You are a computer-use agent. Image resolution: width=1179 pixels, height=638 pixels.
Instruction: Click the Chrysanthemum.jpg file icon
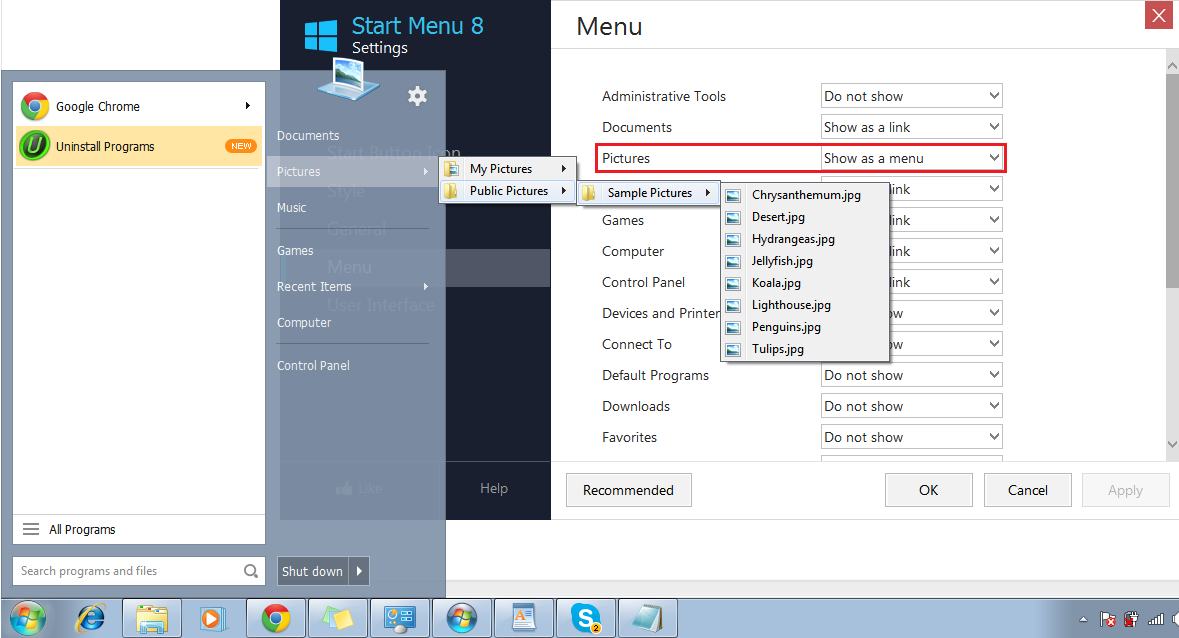coord(733,195)
